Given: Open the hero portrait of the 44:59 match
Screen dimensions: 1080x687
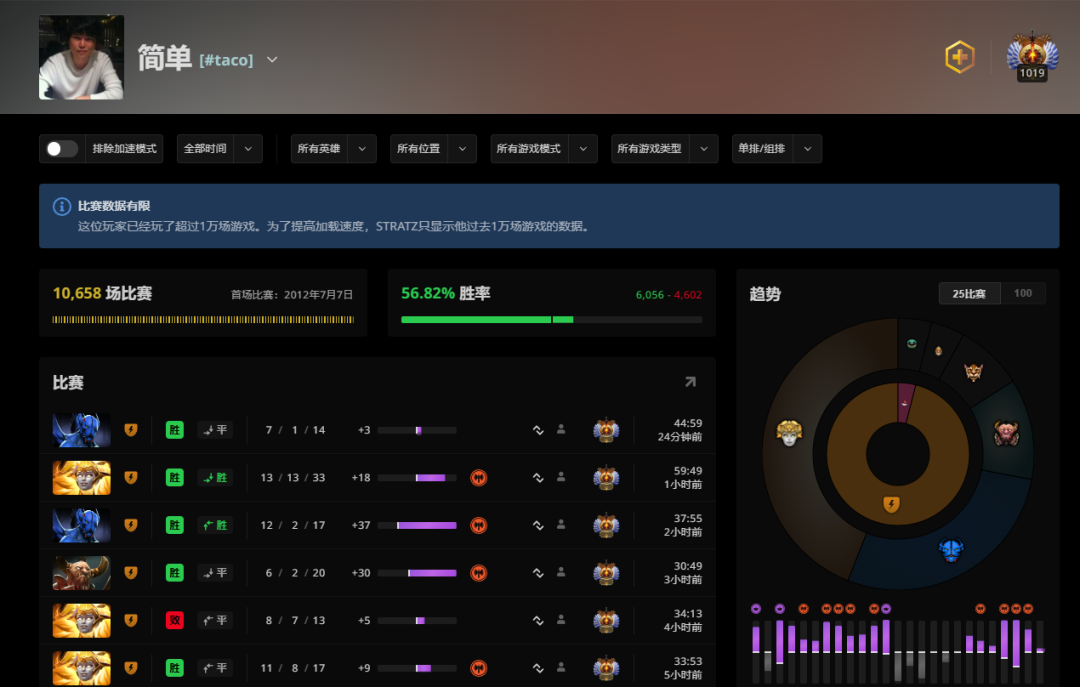Looking at the screenshot, I should coord(81,430).
